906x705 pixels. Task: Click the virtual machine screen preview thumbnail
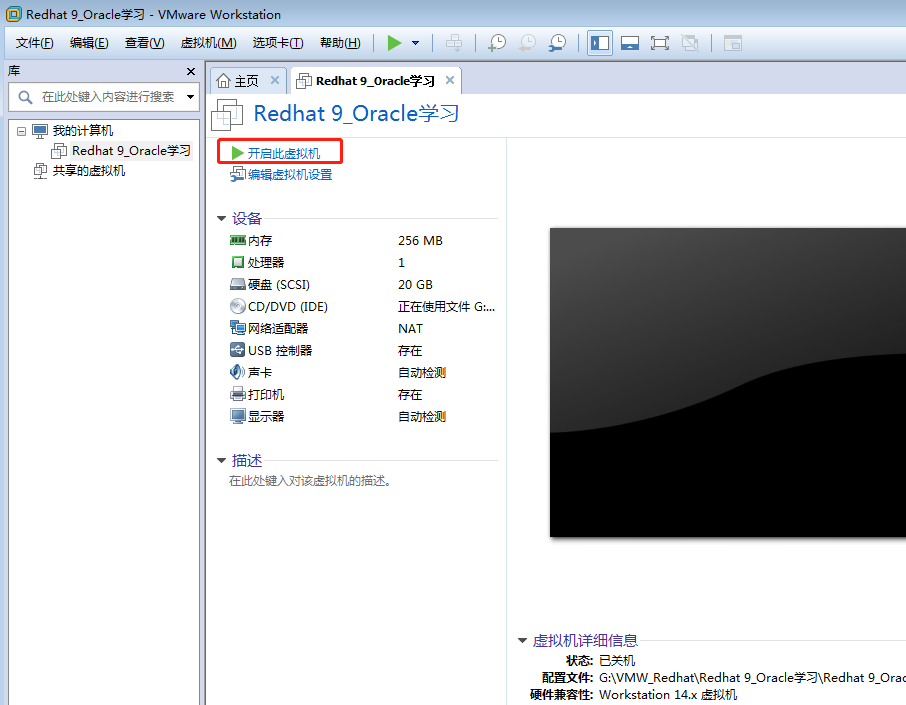[x=727, y=383]
